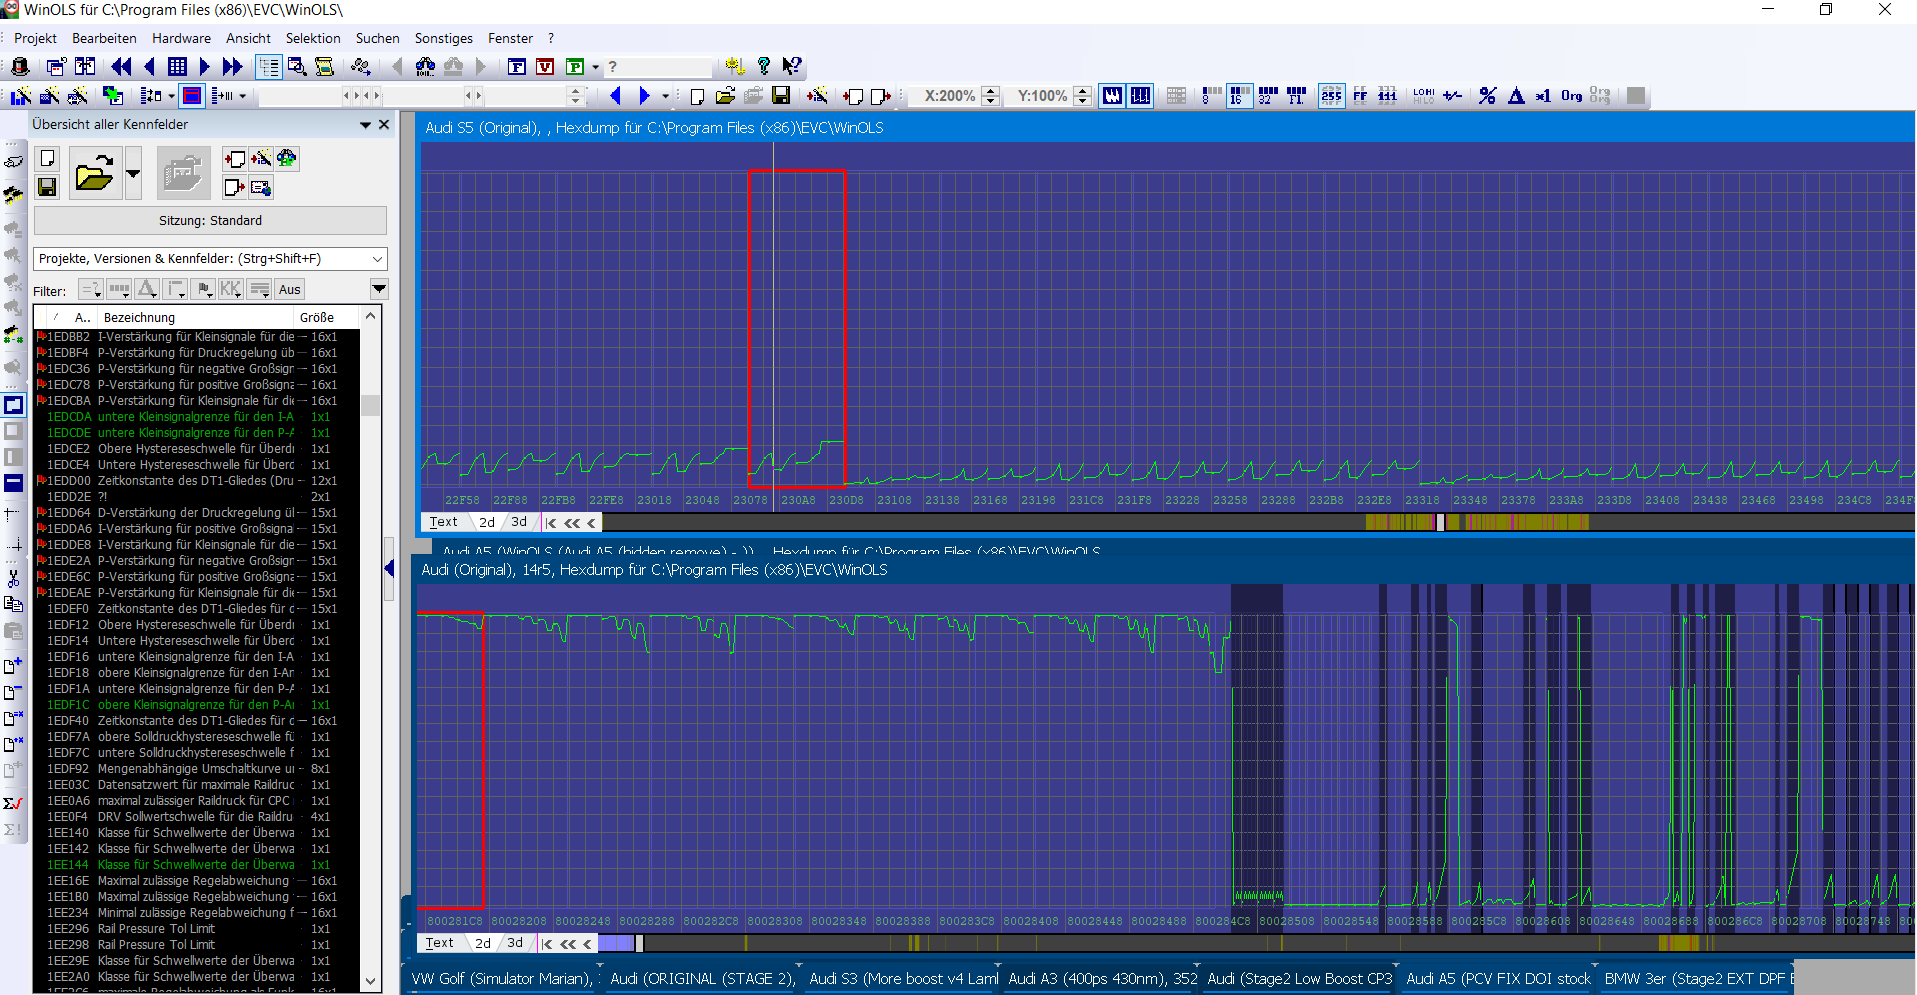Viewport: 1917px width, 995px height.
Task: Click the magic wand chart icon at toolbar start
Action: point(20,96)
